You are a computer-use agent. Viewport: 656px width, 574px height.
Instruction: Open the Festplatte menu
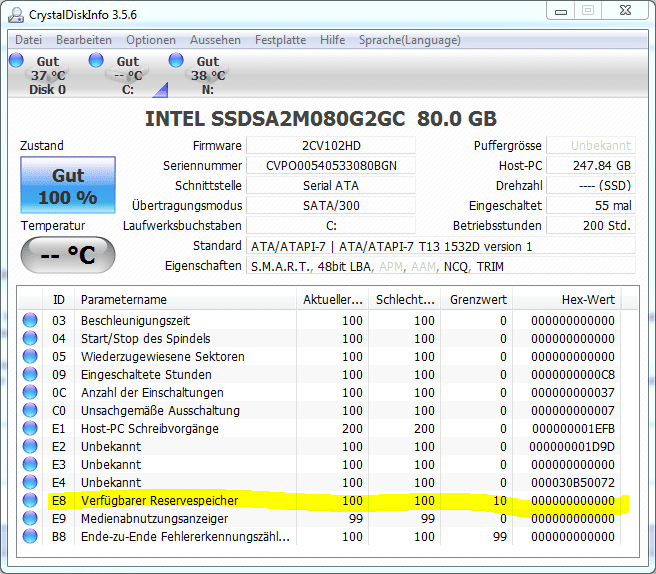[280, 40]
